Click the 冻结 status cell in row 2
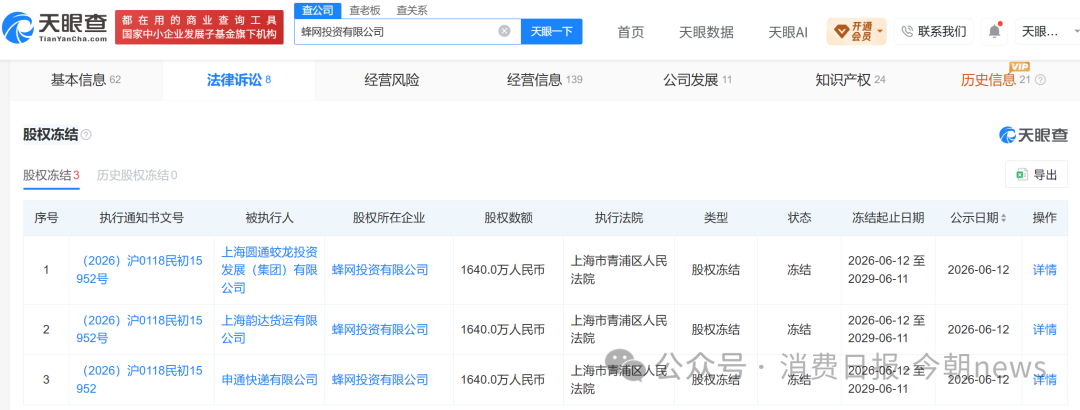This screenshot has height=410, width=1080. (799, 329)
